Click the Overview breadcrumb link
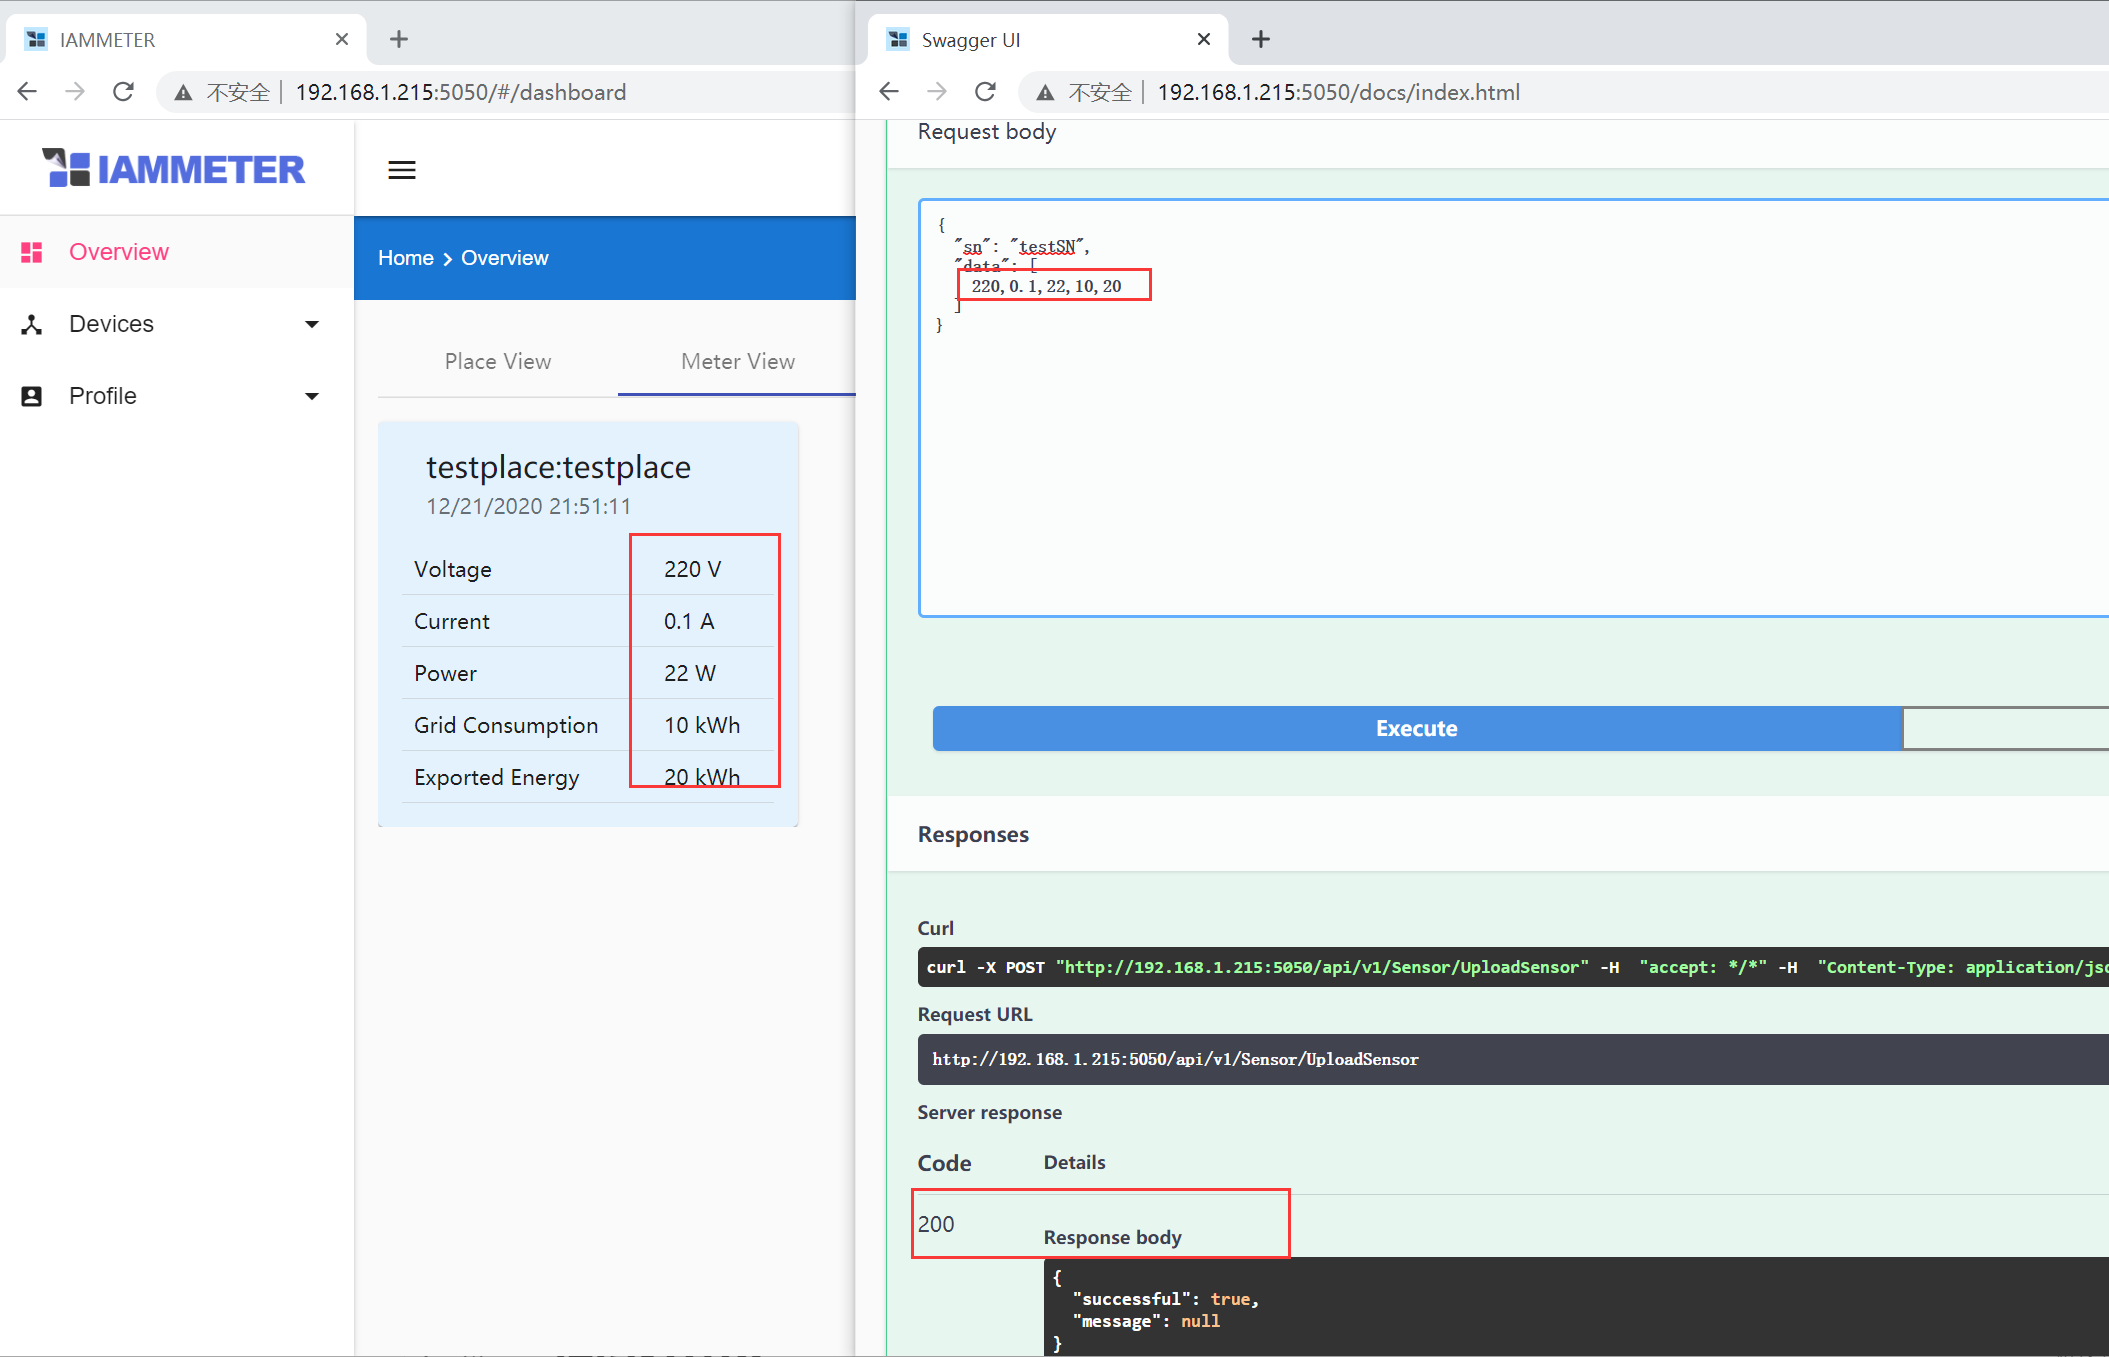 point(504,257)
